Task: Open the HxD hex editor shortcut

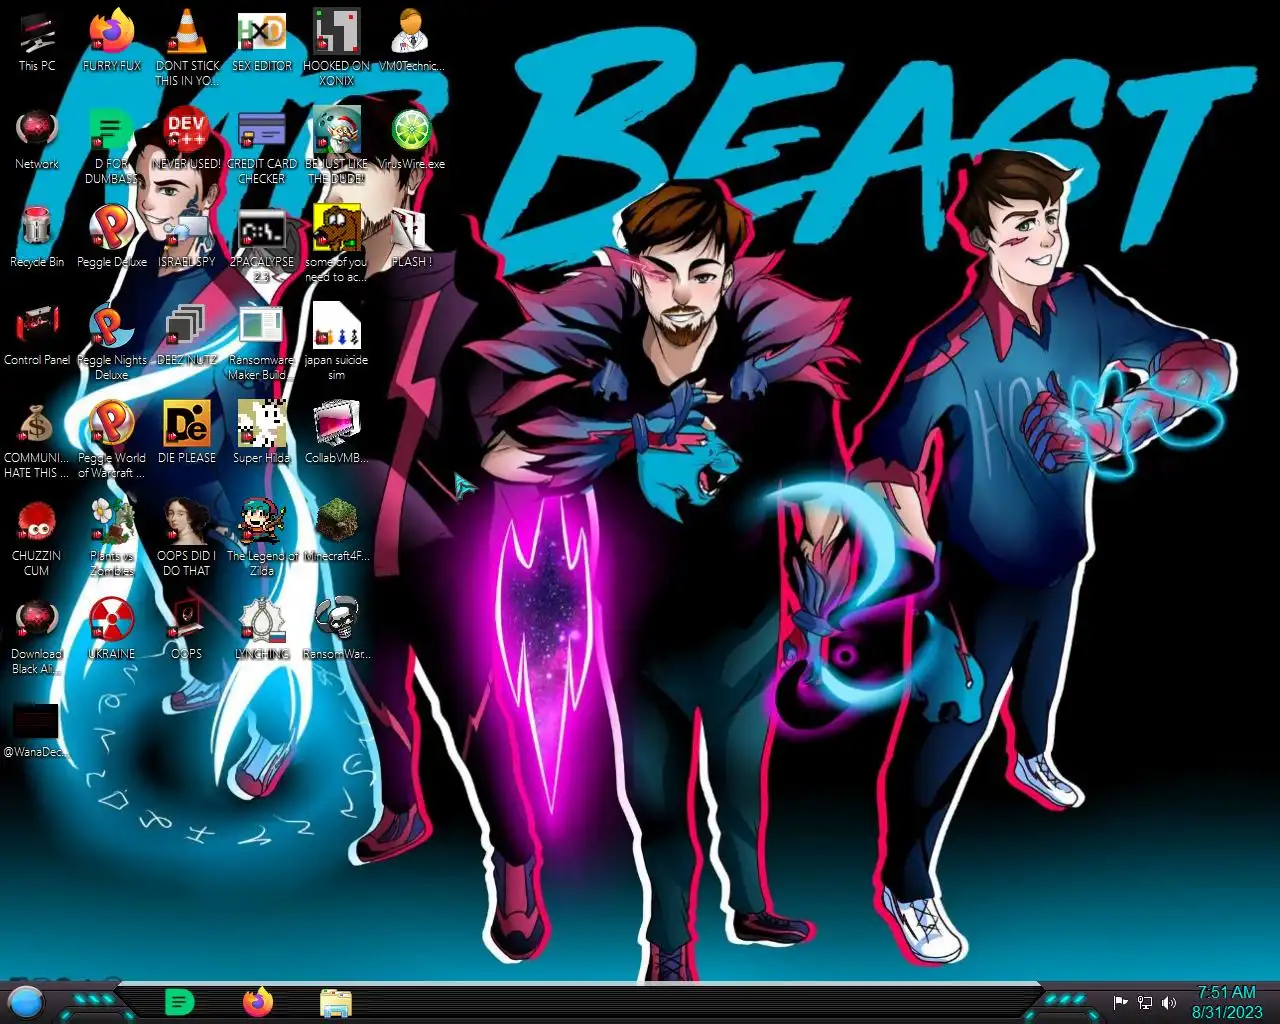Action: pos(262,42)
